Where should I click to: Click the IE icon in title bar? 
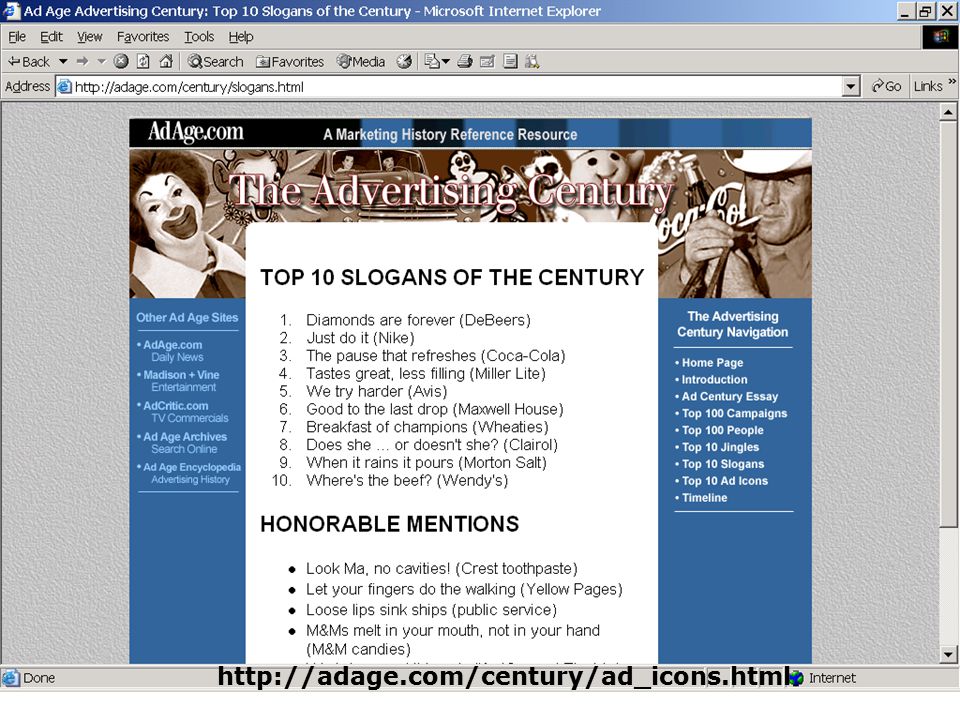(x=12, y=11)
